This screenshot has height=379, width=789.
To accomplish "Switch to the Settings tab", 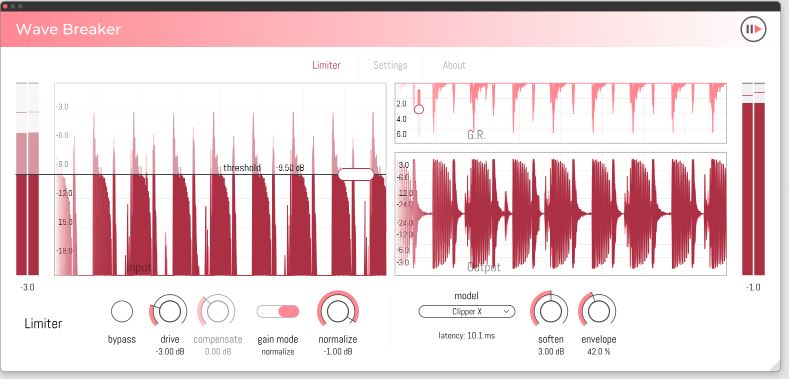I will coord(390,65).
